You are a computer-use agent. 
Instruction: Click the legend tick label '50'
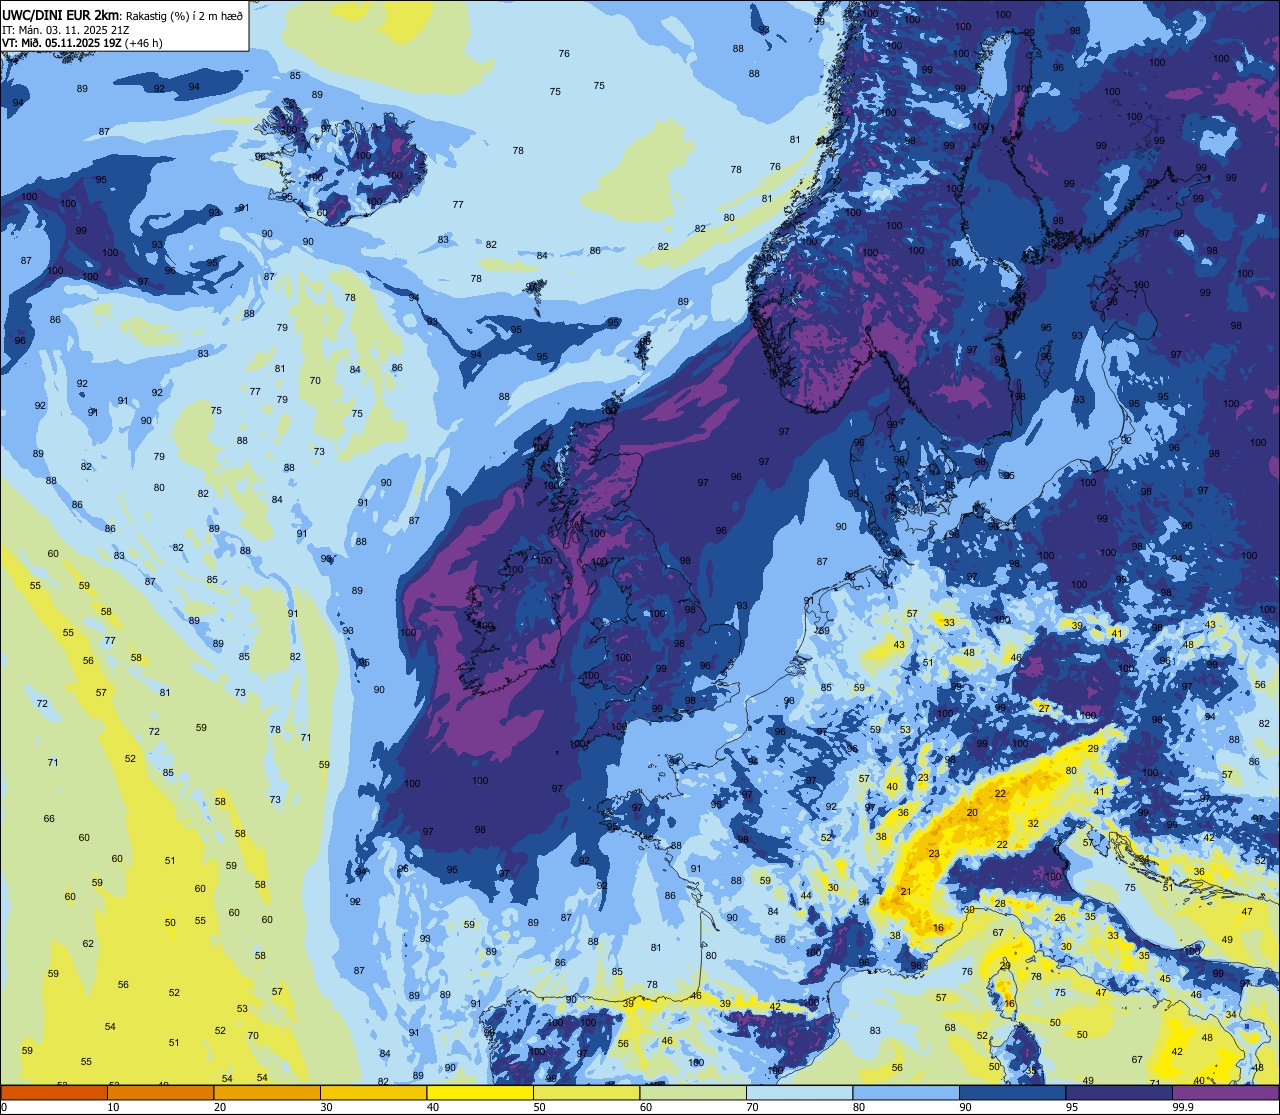(x=539, y=1107)
